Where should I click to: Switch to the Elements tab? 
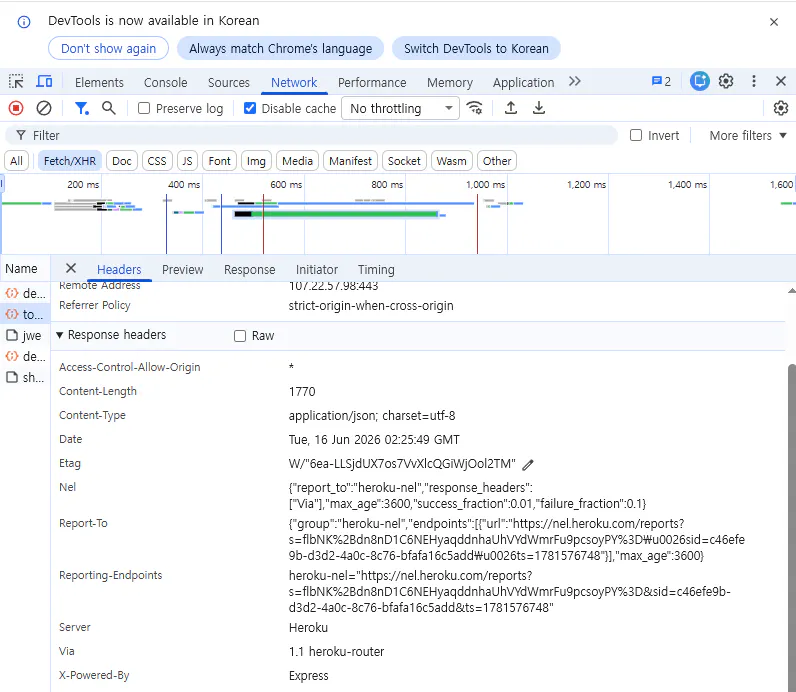100,82
